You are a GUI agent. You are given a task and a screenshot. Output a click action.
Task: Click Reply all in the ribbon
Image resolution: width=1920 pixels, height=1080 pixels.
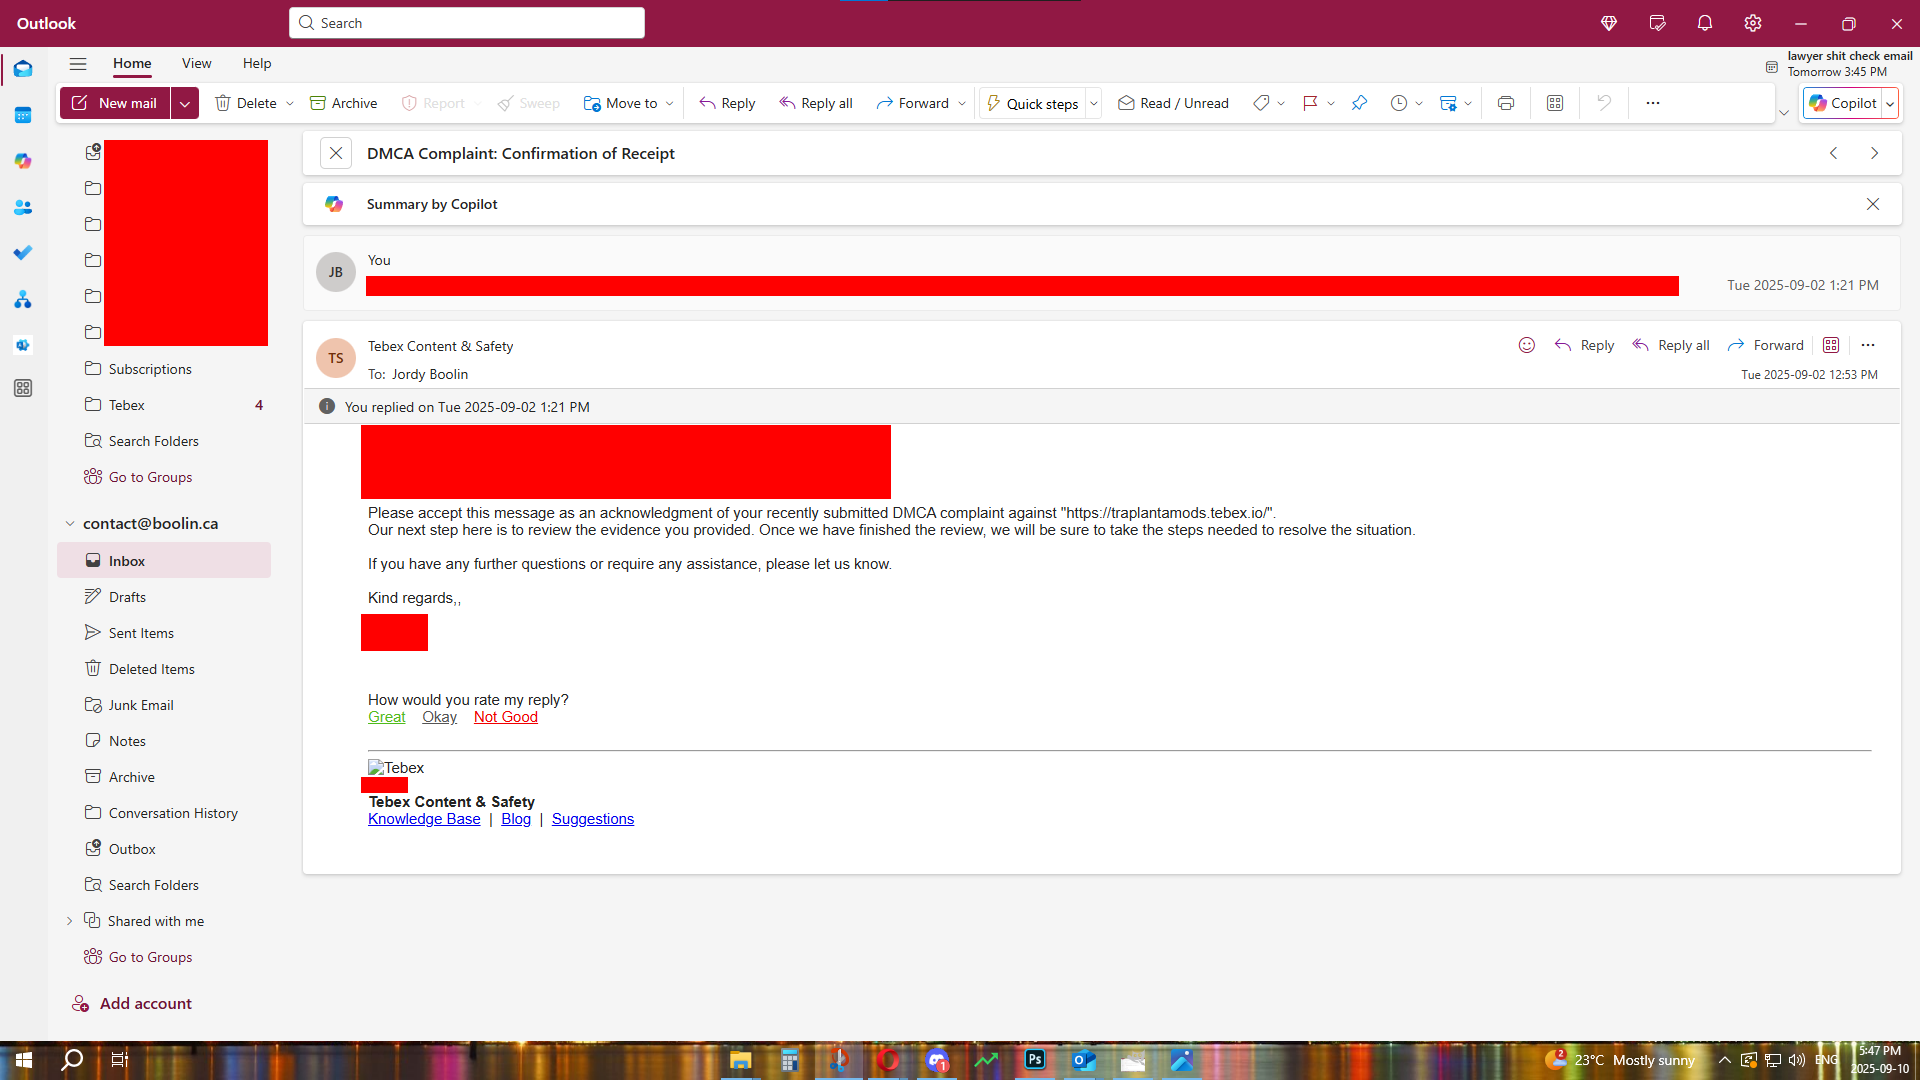816,103
